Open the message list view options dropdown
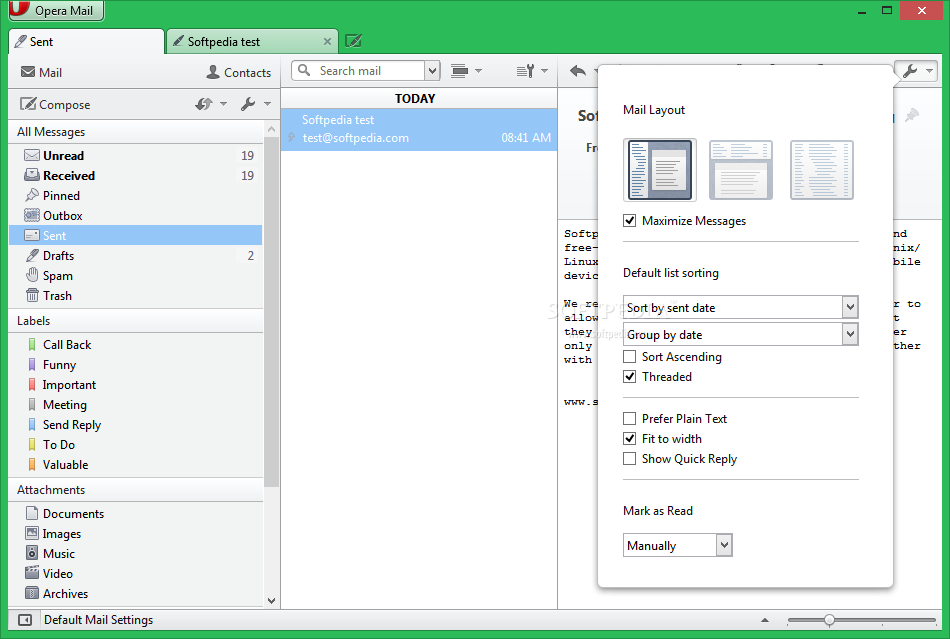Screen dimensions: 950x639 [x=467, y=71]
